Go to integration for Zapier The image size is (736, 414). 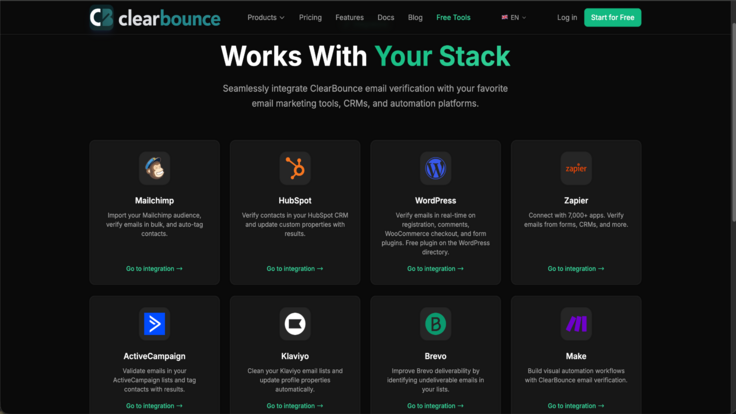pyautogui.click(x=576, y=268)
